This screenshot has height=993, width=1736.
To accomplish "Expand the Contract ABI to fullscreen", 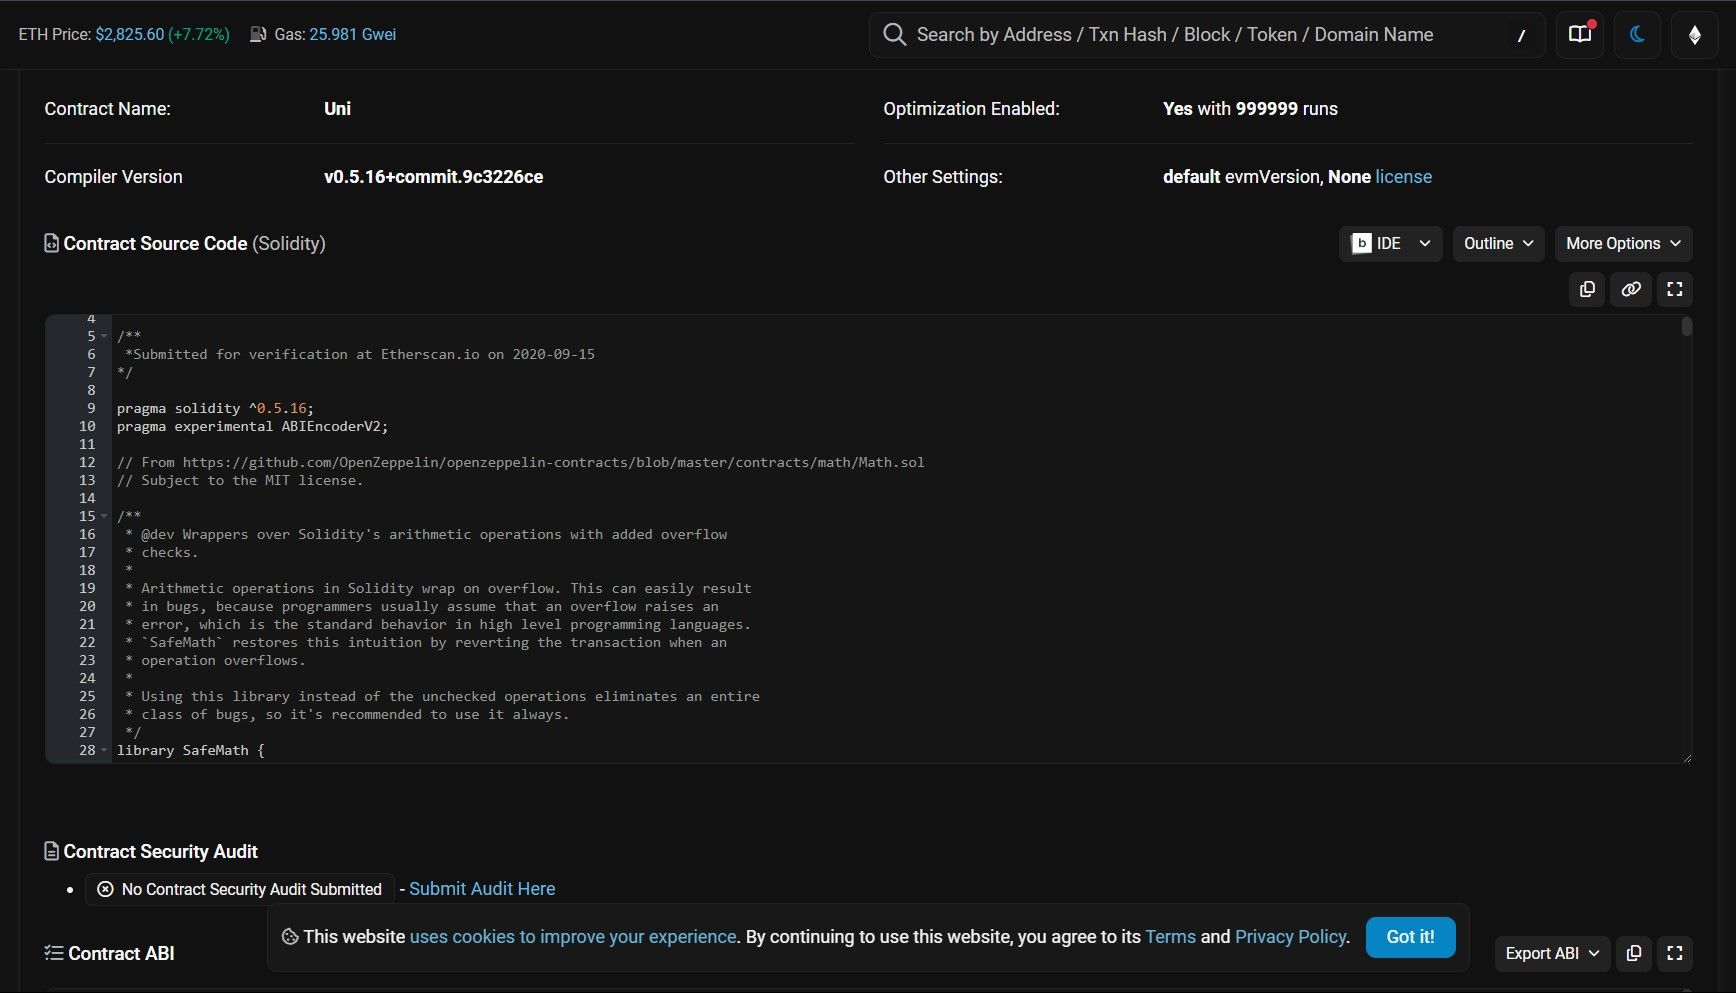I will point(1675,953).
